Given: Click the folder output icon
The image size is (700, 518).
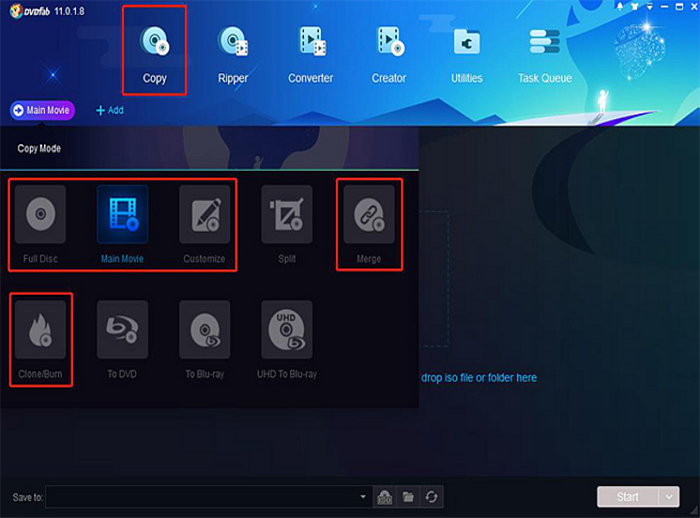Looking at the screenshot, I should [408, 497].
